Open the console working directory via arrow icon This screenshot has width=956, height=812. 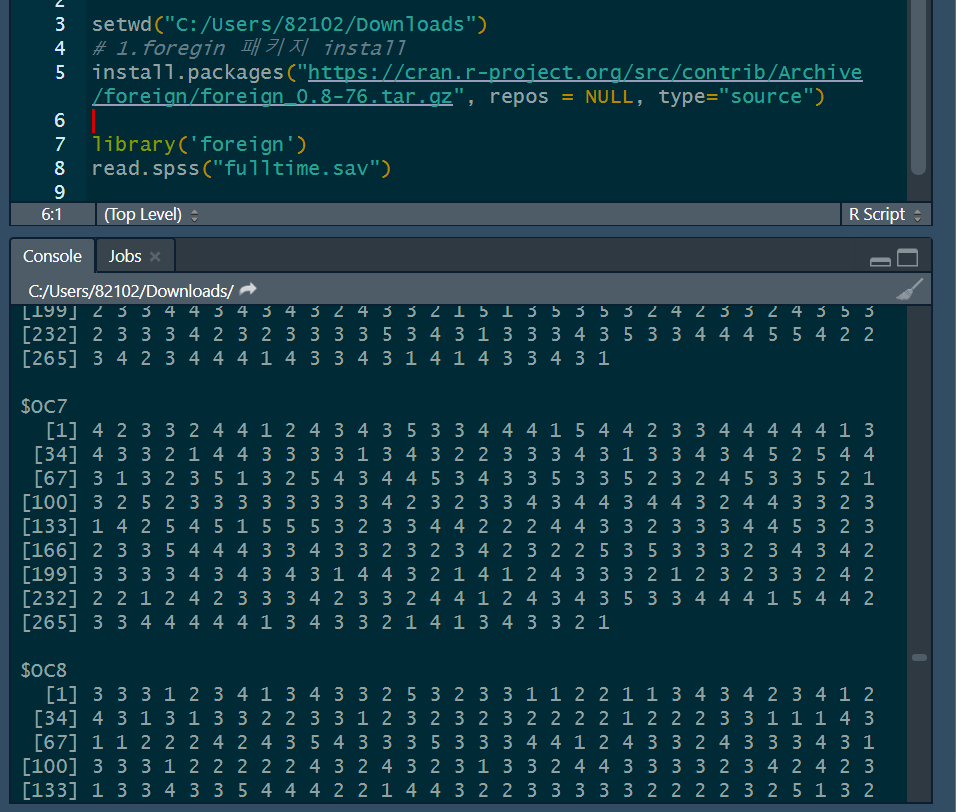pyautogui.click(x=248, y=290)
